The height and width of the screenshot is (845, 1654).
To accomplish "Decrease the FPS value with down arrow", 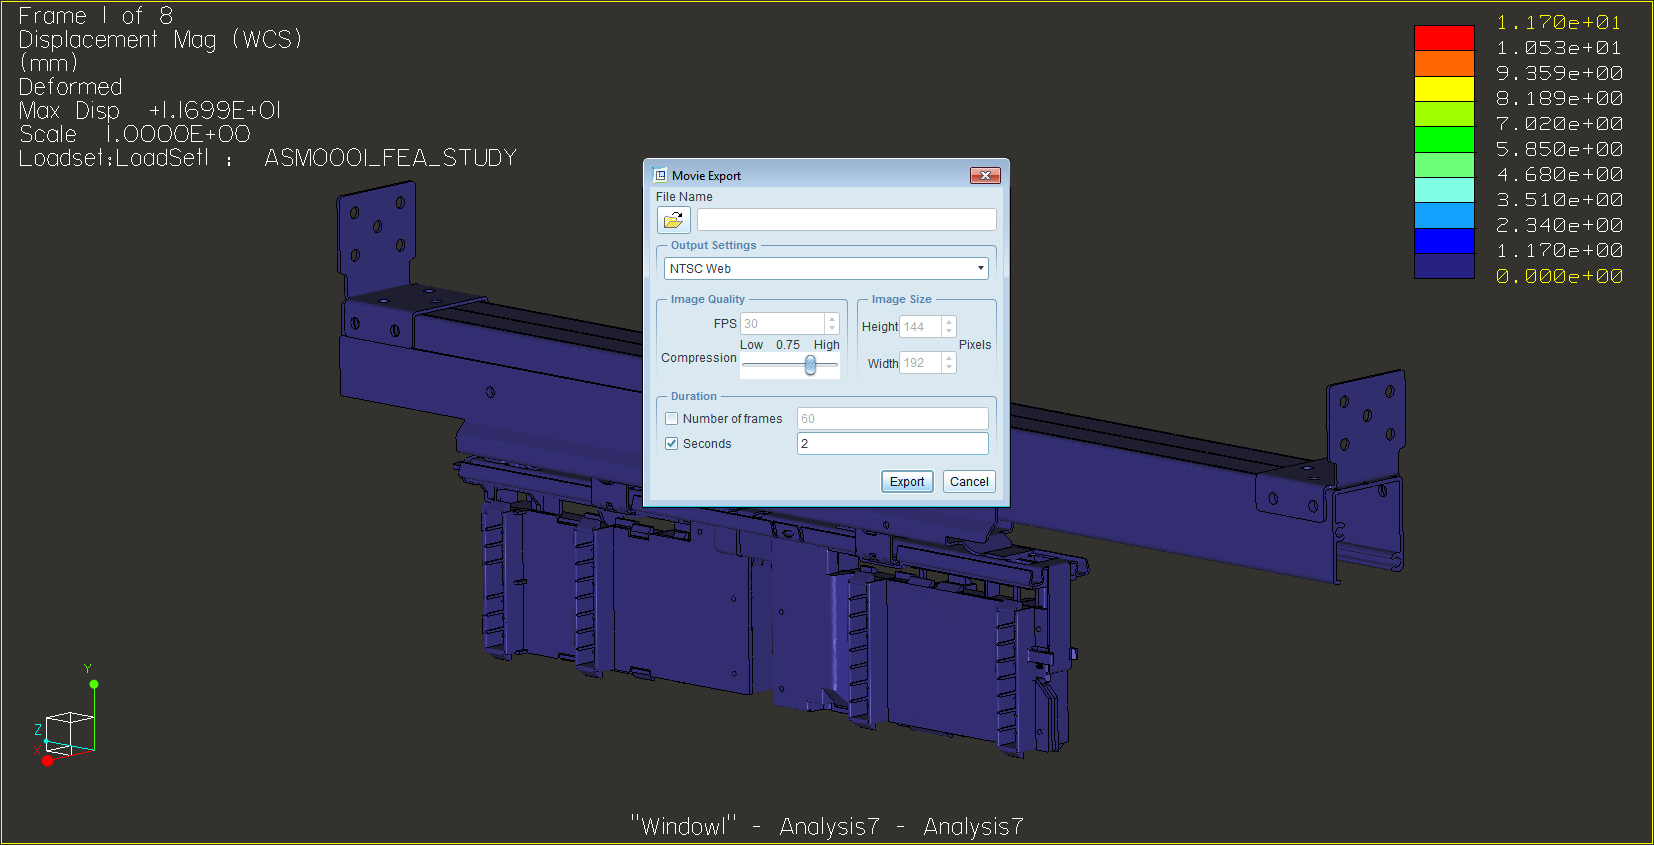I will (x=832, y=329).
